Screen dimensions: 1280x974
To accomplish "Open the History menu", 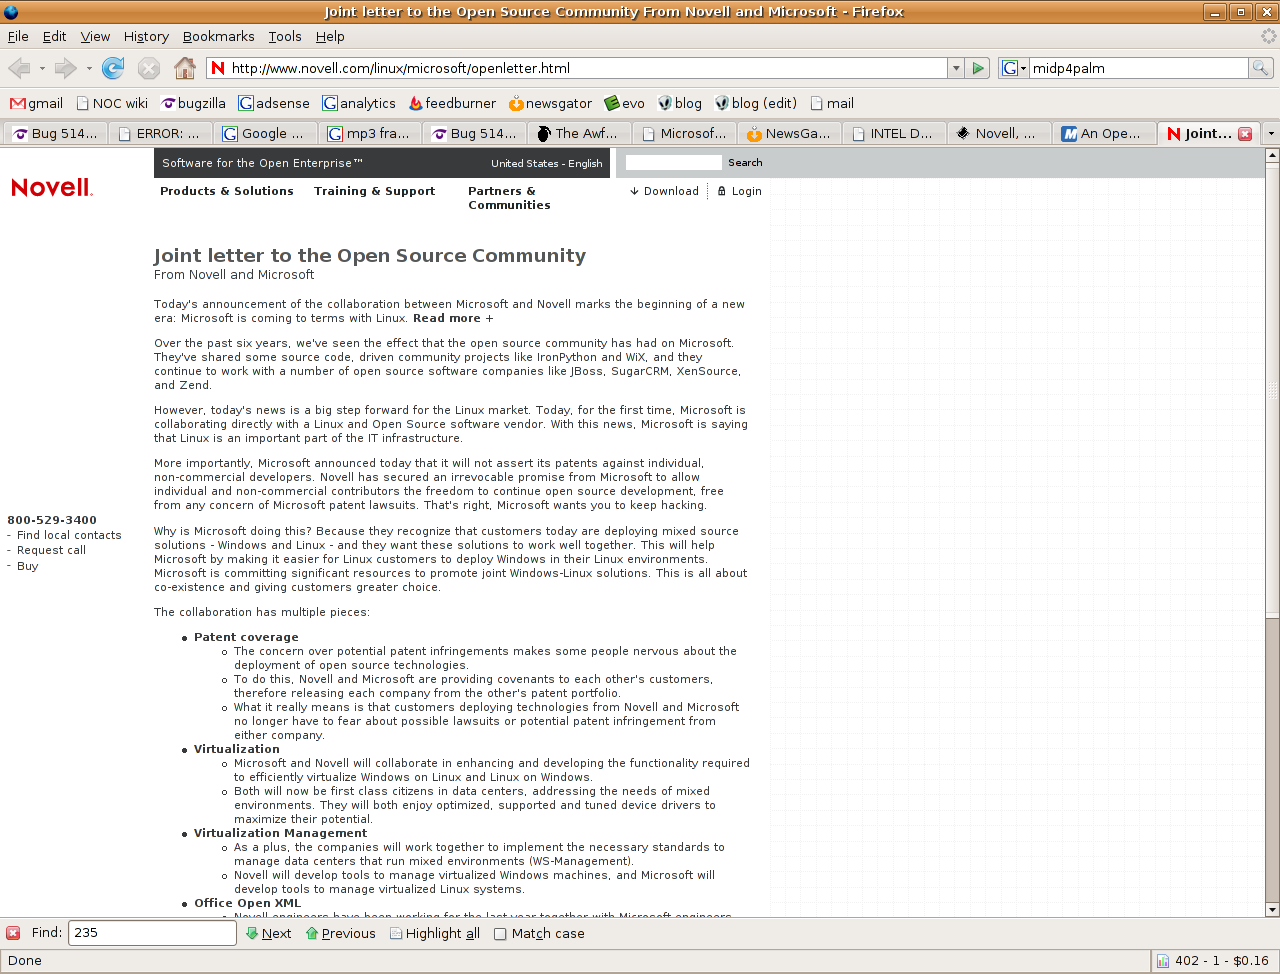I will pos(146,36).
